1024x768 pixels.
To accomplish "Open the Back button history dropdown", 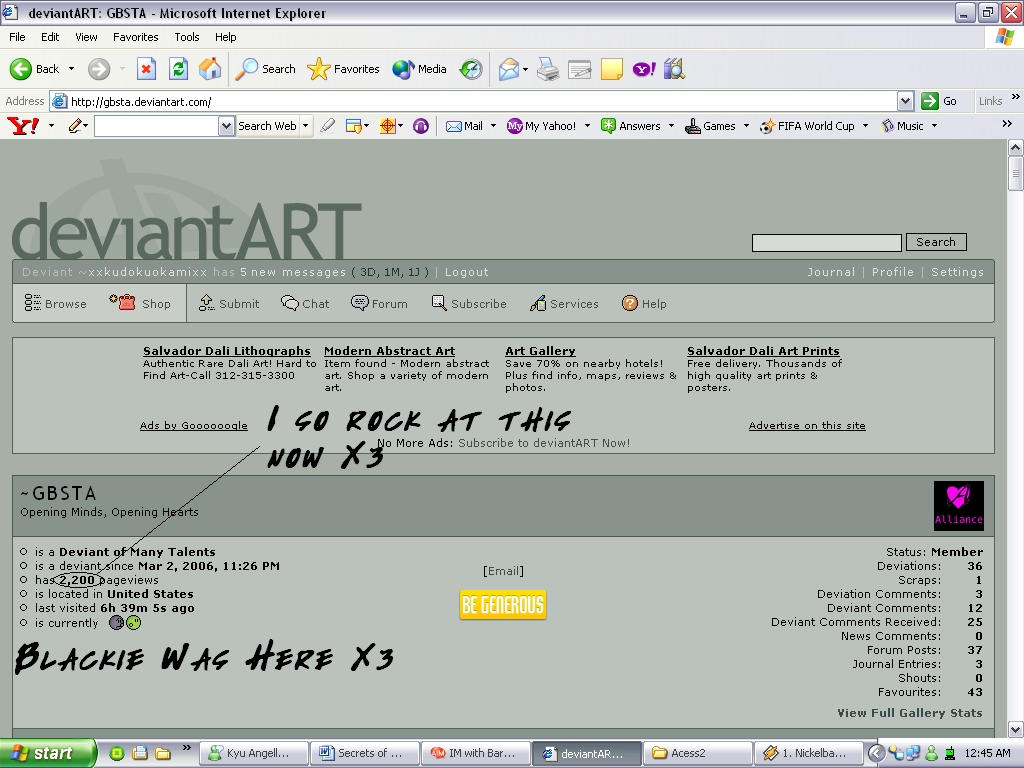I will click(71, 69).
